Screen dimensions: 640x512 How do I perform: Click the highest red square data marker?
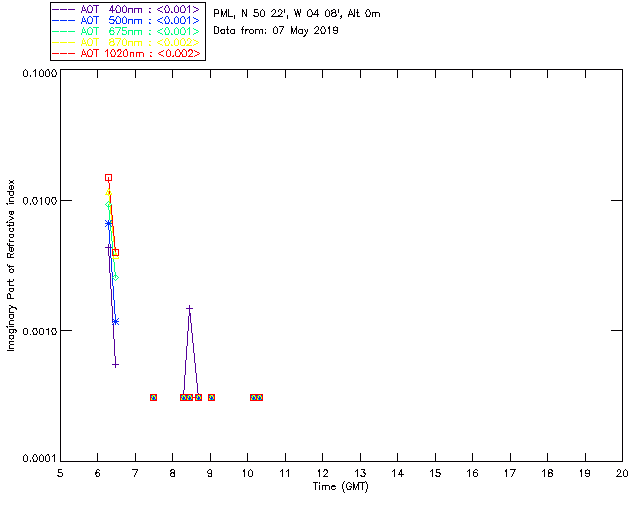click(108, 178)
